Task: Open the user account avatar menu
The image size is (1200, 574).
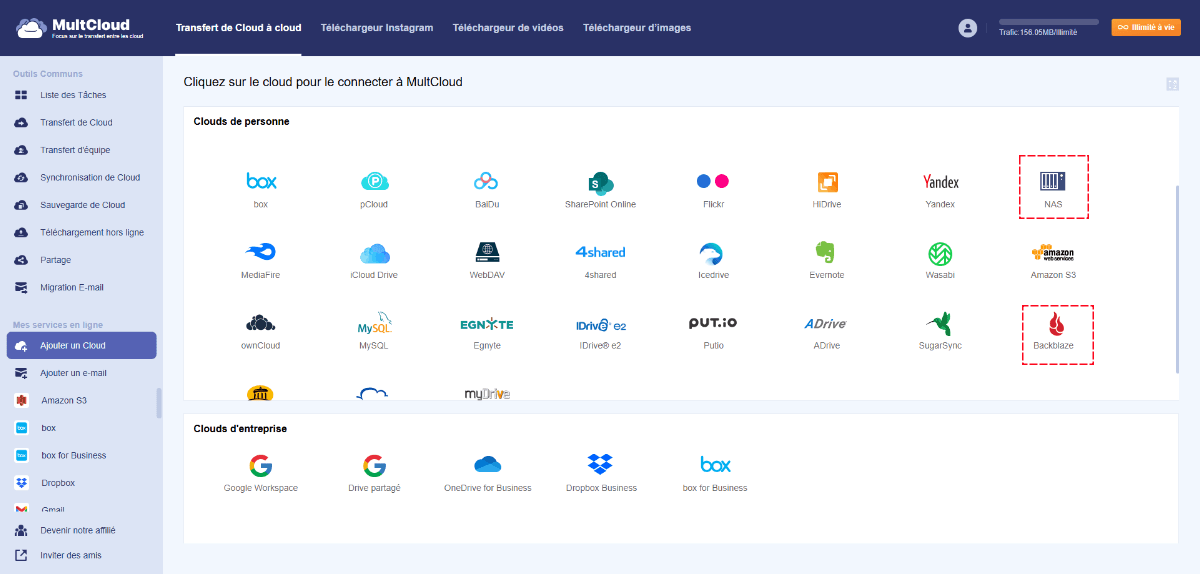Action: 967,28
